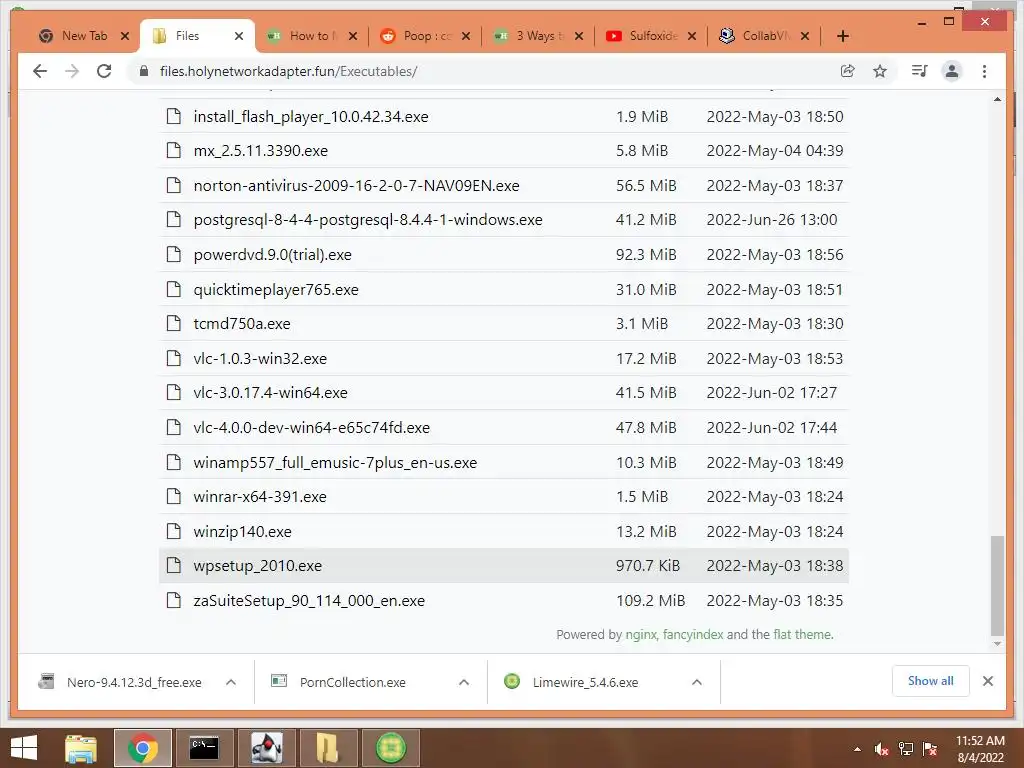Viewport: 1024px width, 768px height.
Task: Close the New Tab tab
Action: pyautogui.click(x=125, y=36)
